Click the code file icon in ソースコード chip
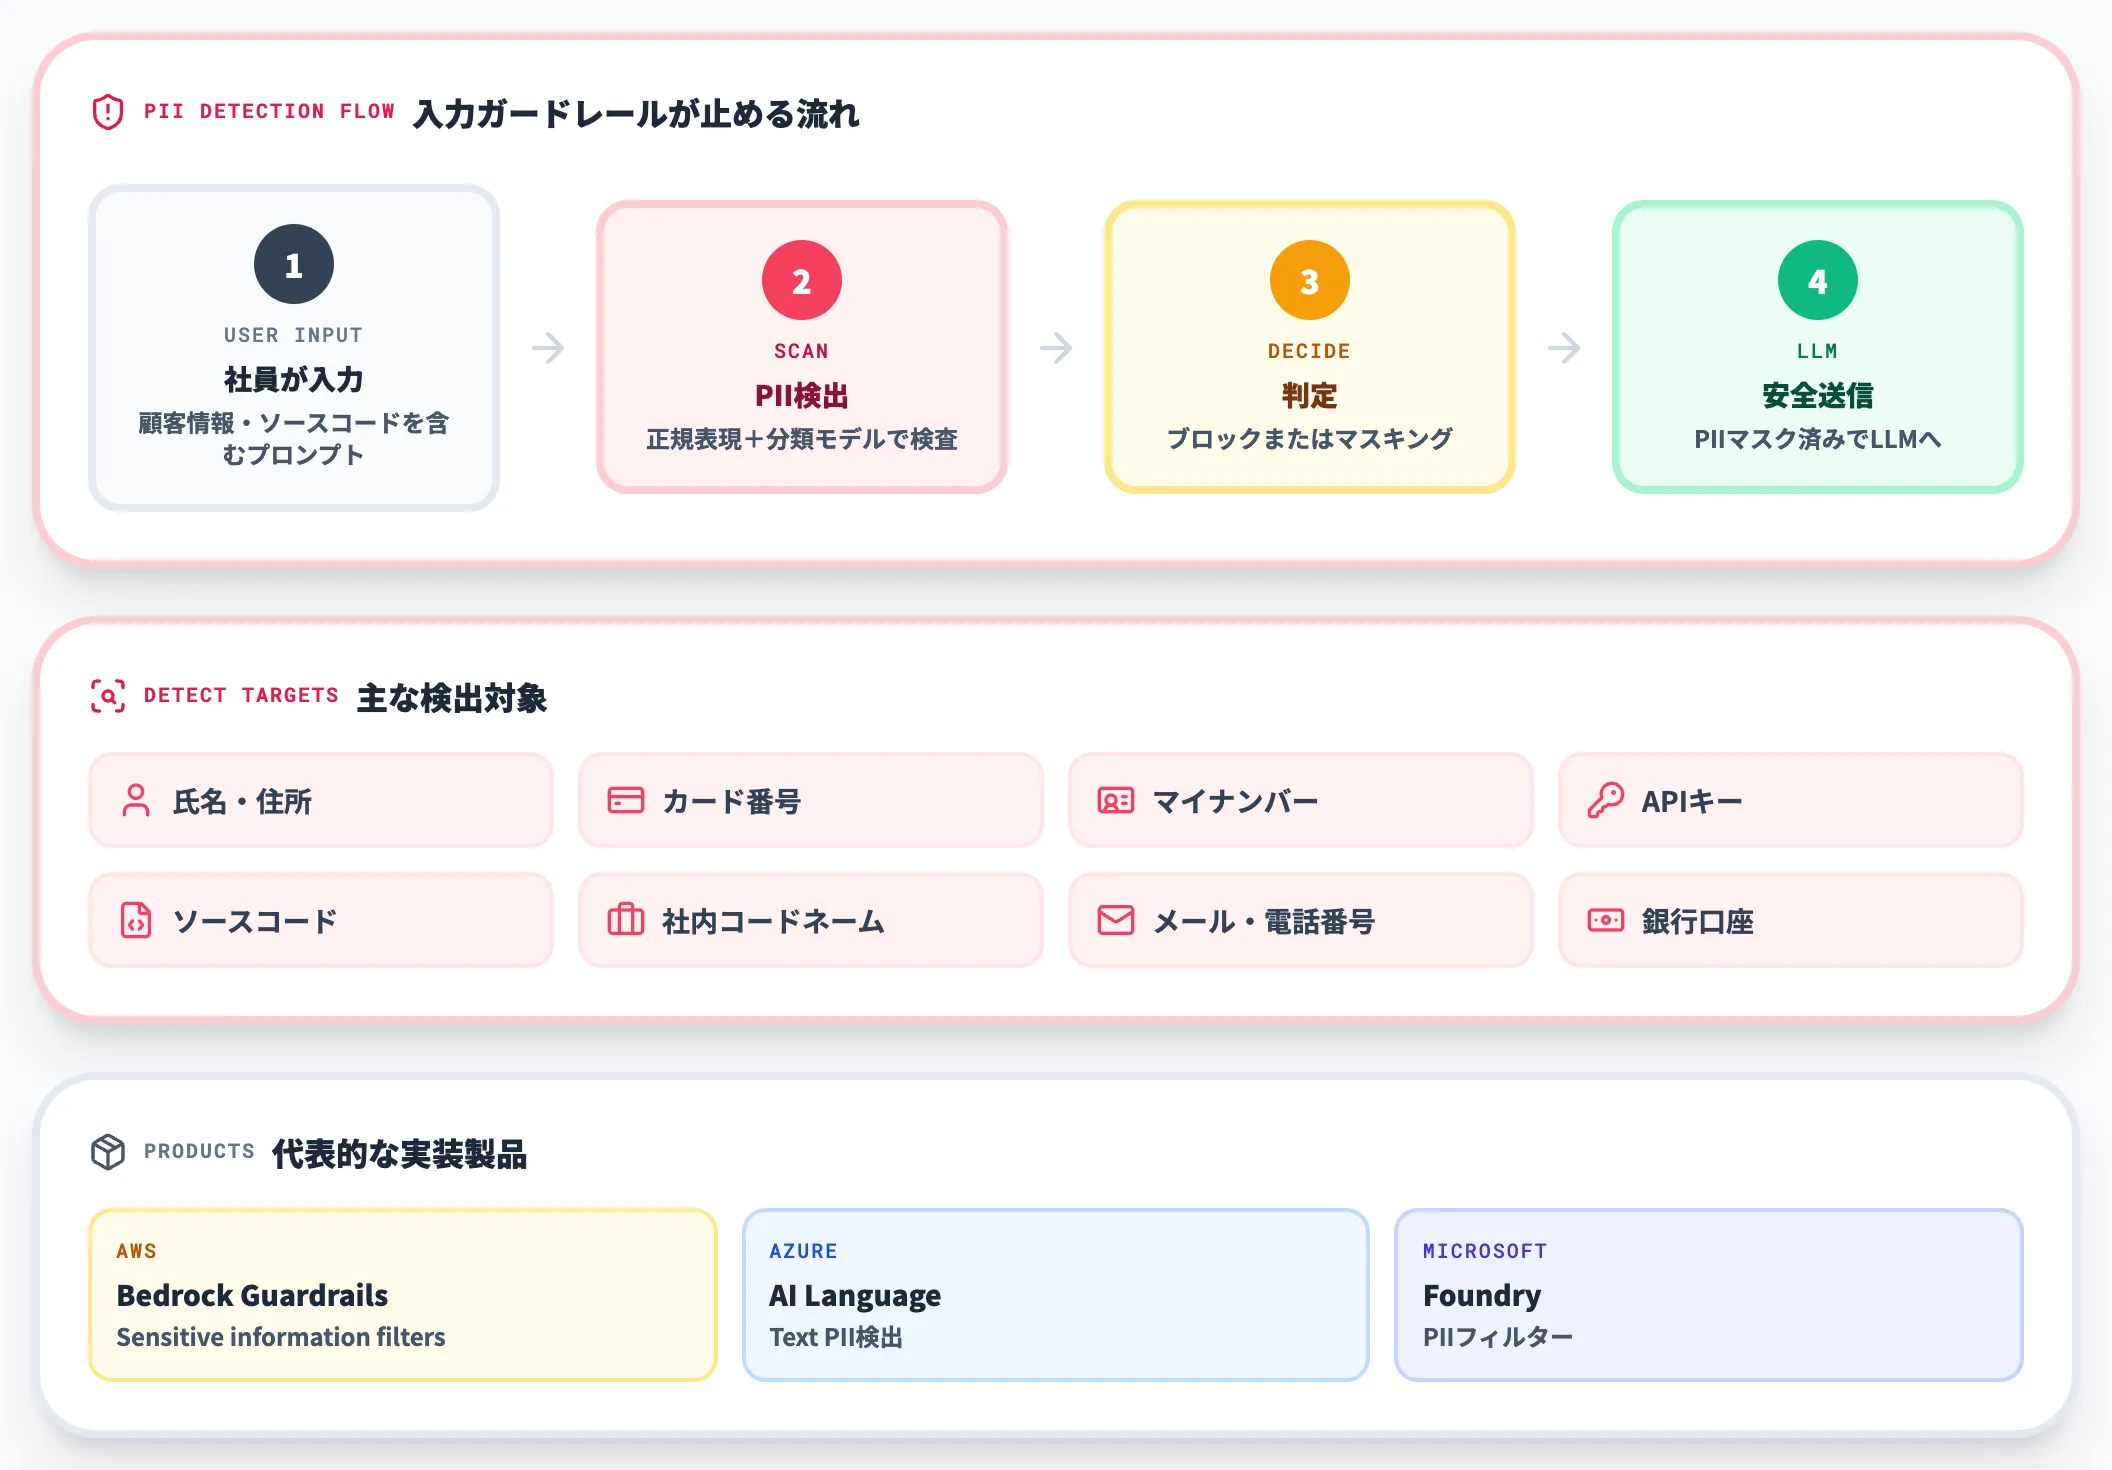This screenshot has height=1470, width=2112. click(x=136, y=921)
